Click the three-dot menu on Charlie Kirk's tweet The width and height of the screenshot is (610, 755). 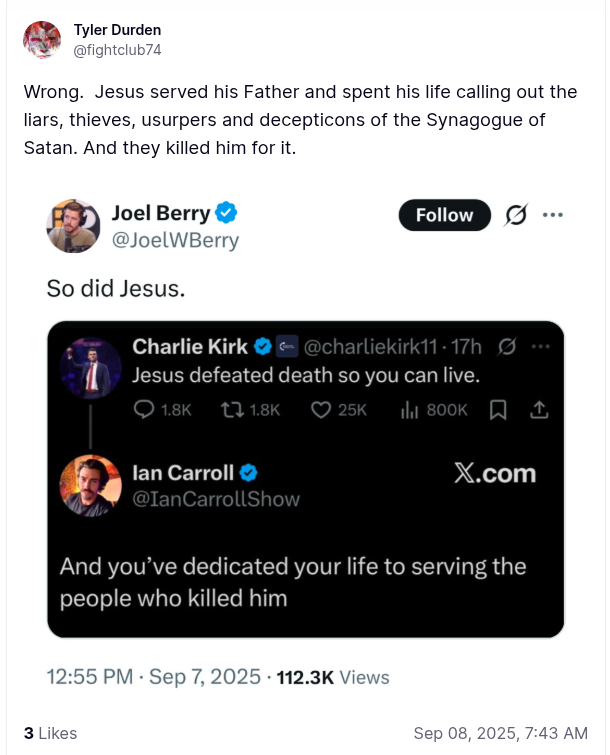[541, 347]
